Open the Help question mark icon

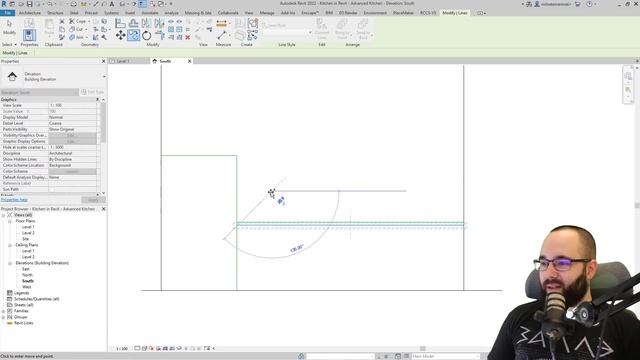coord(589,4)
